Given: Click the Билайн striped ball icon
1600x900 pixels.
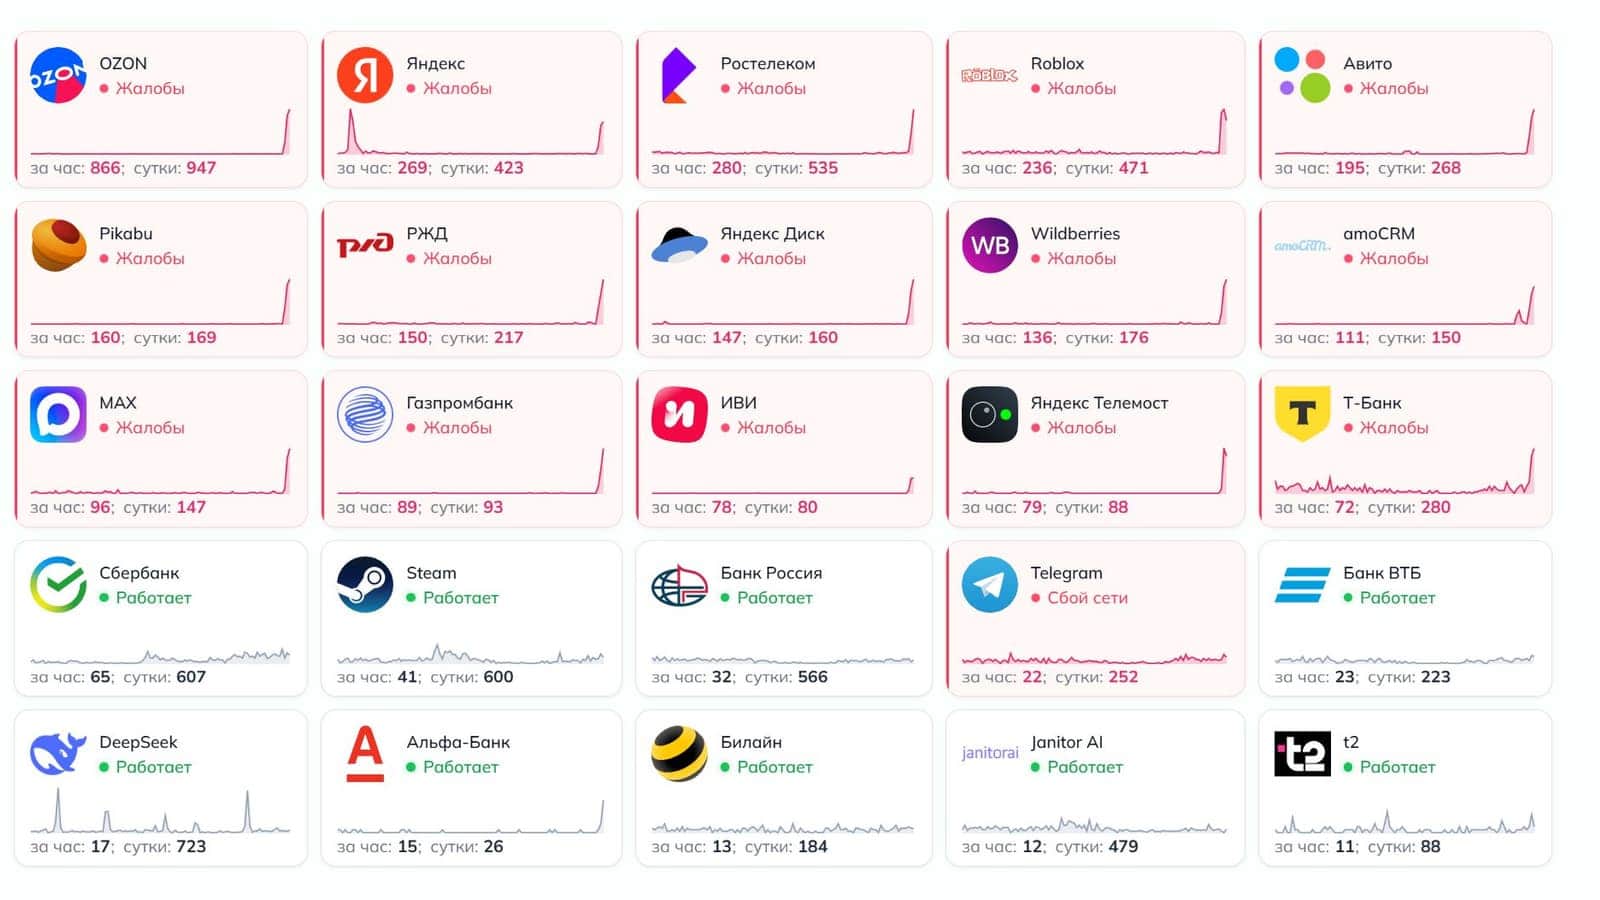Looking at the screenshot, I should [679, 753].
